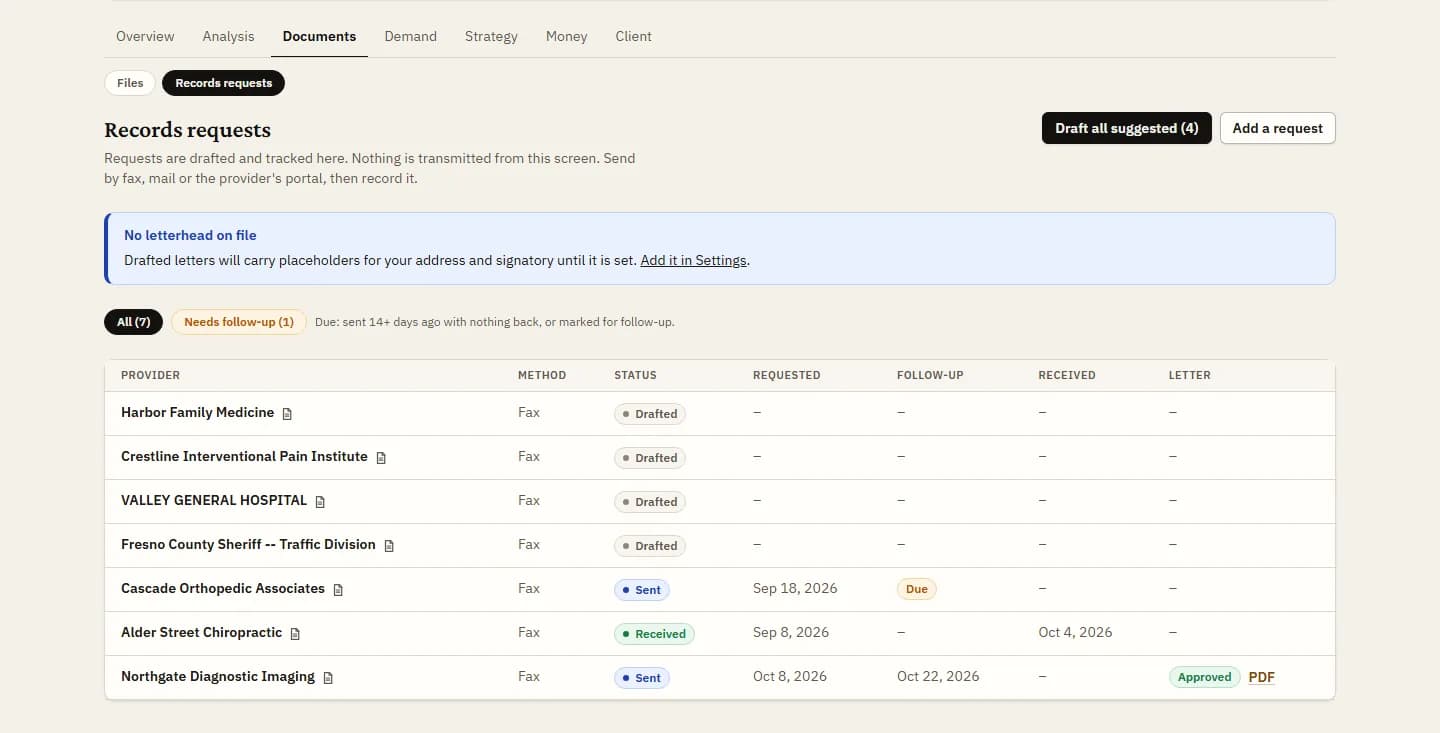Click Sent status for Northgate Diagnostic Imaging

coord(641,677)
